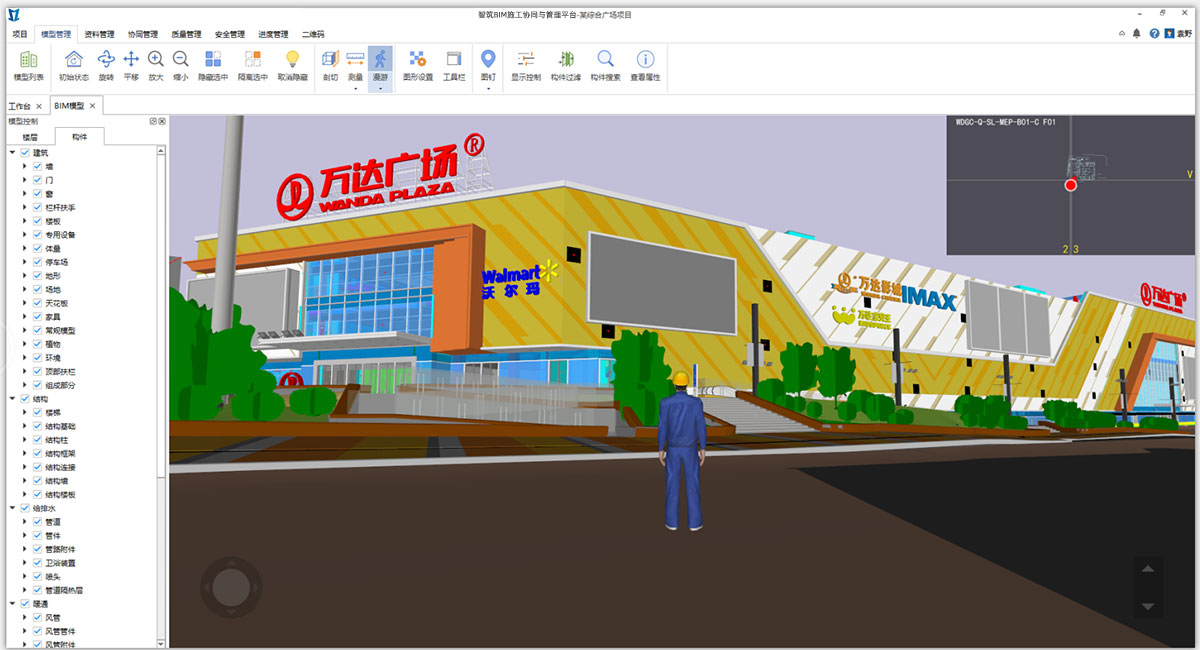This screenshot has width=1200, height=650.
Task: Collapse the 结构 tree node
Action: click(12, 399)
